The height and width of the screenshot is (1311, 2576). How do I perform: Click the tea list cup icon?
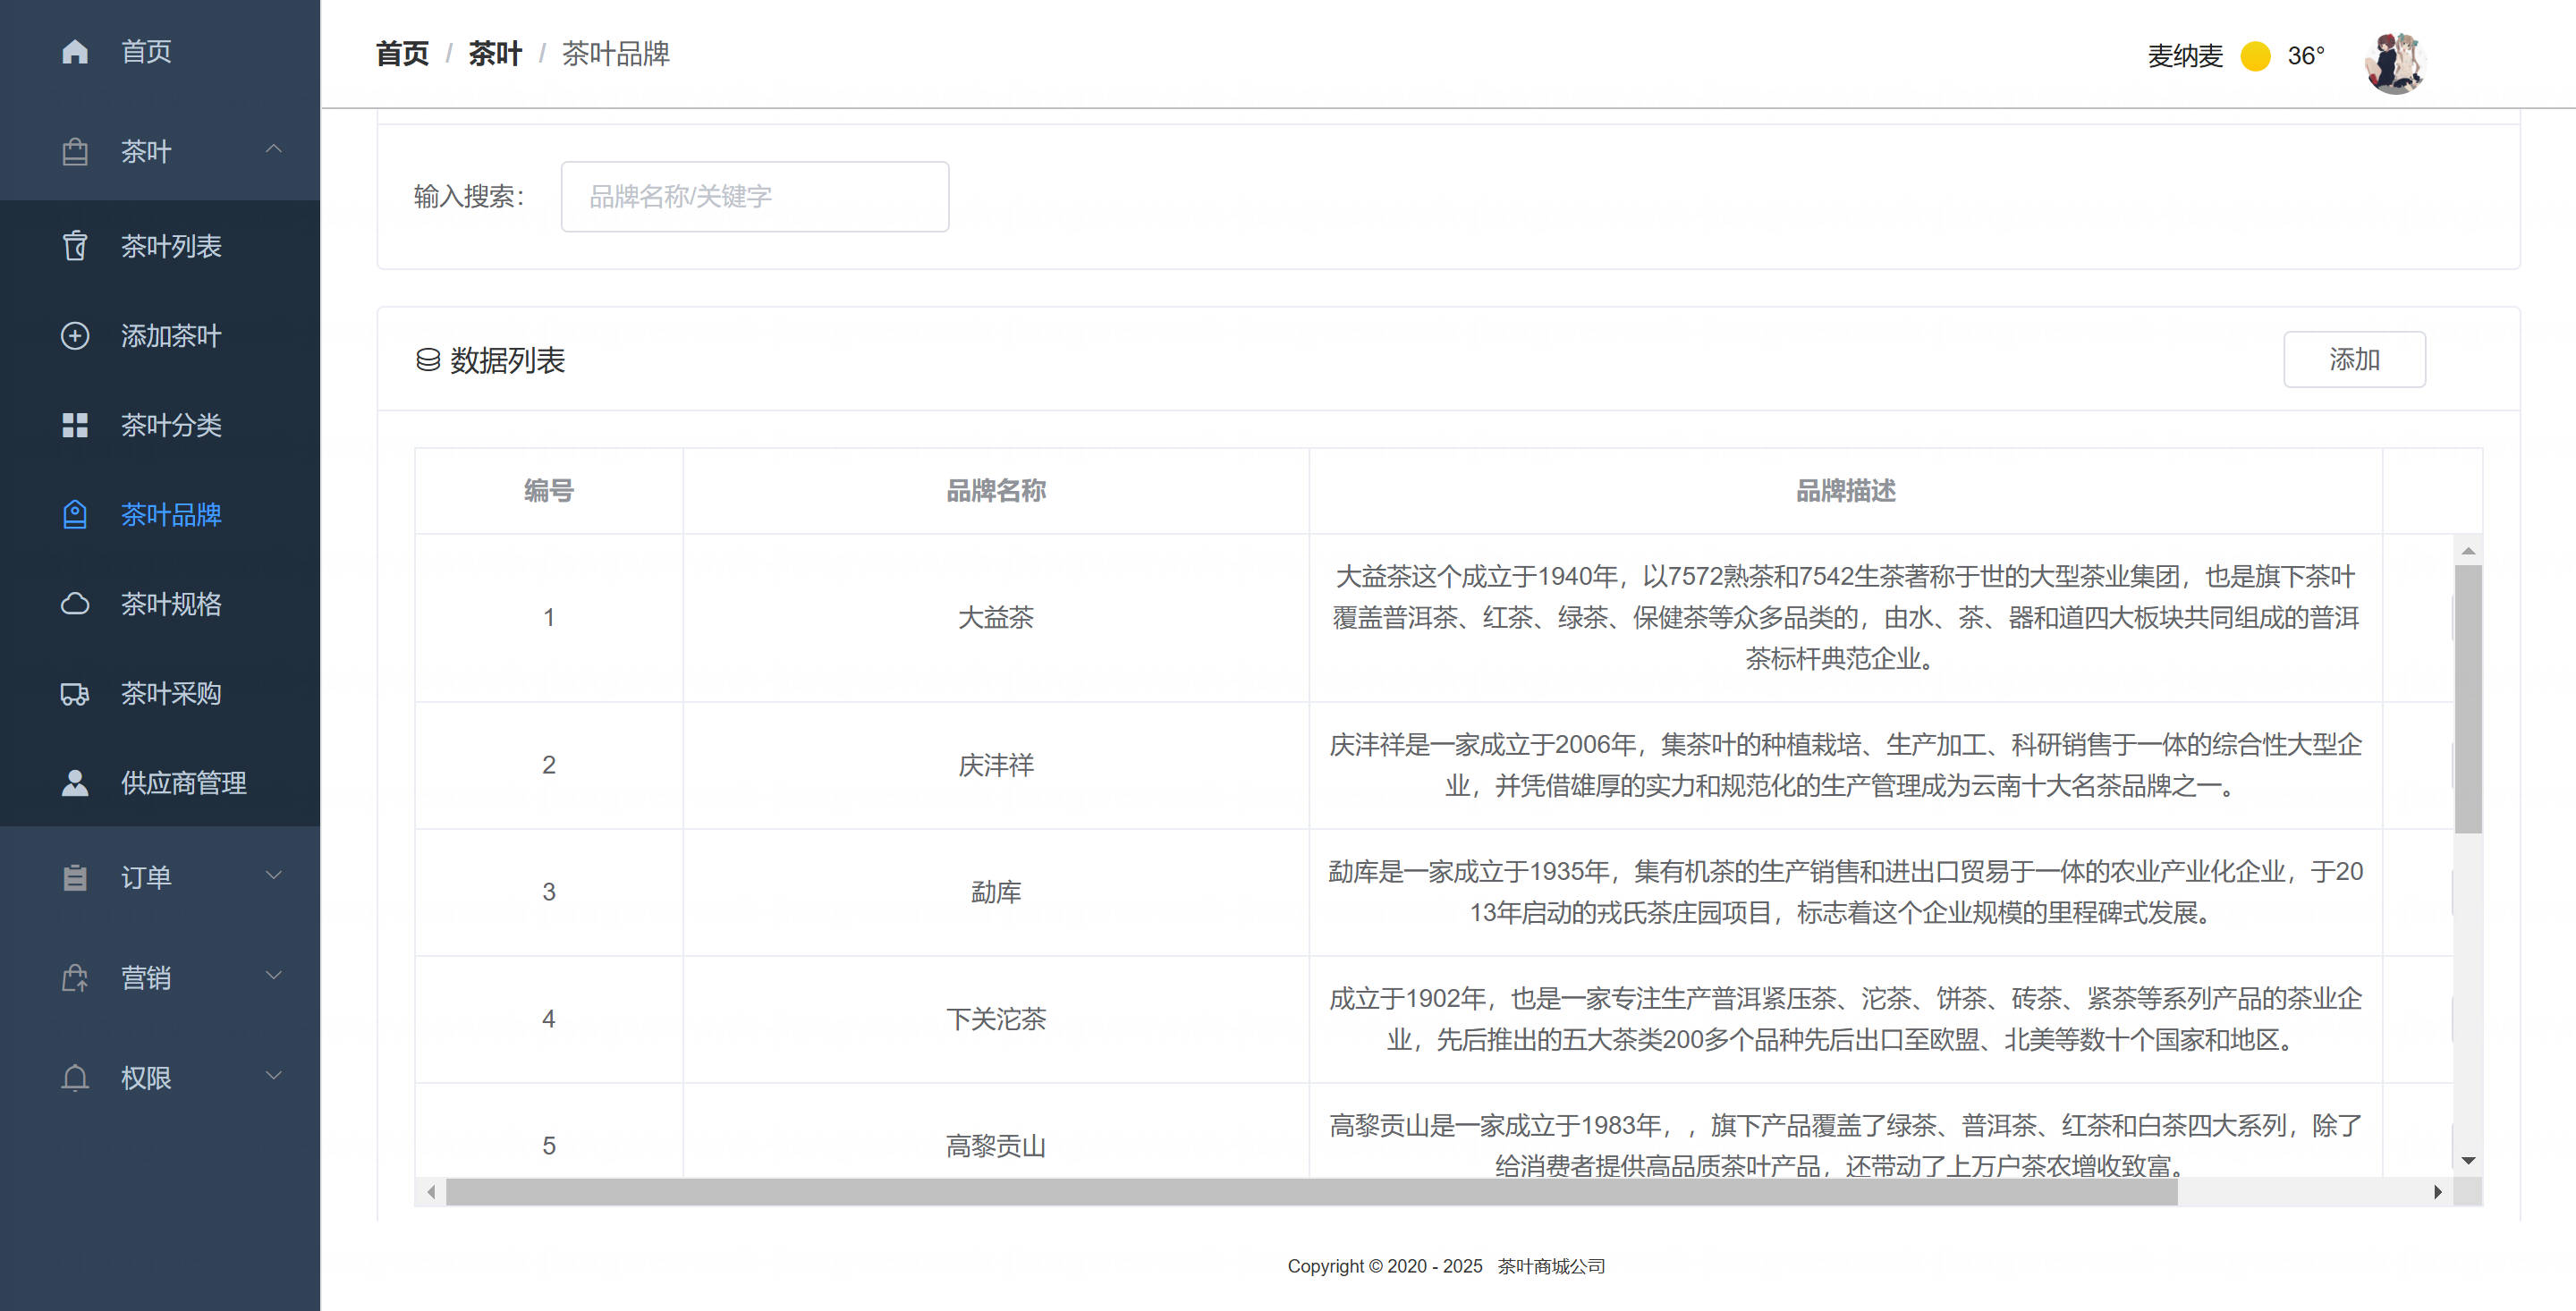[75, 246]
